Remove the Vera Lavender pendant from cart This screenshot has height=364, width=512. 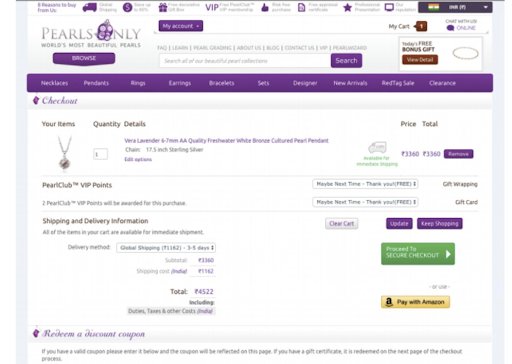(x=458, y=154)
